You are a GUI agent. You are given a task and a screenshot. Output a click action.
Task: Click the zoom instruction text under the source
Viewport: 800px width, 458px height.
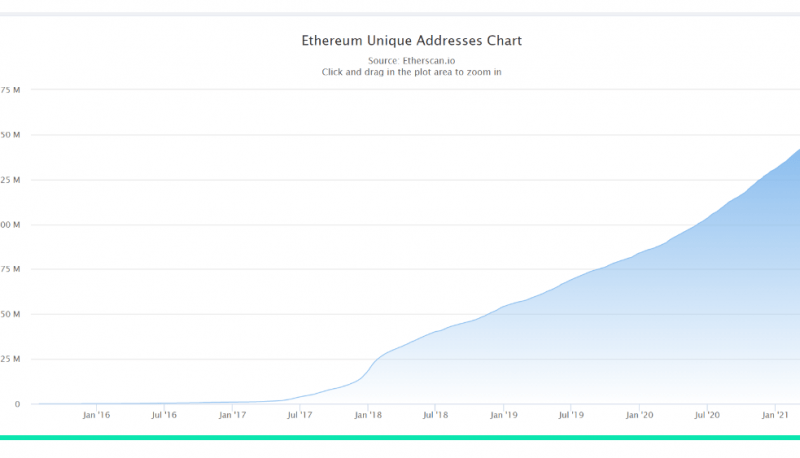412,72
